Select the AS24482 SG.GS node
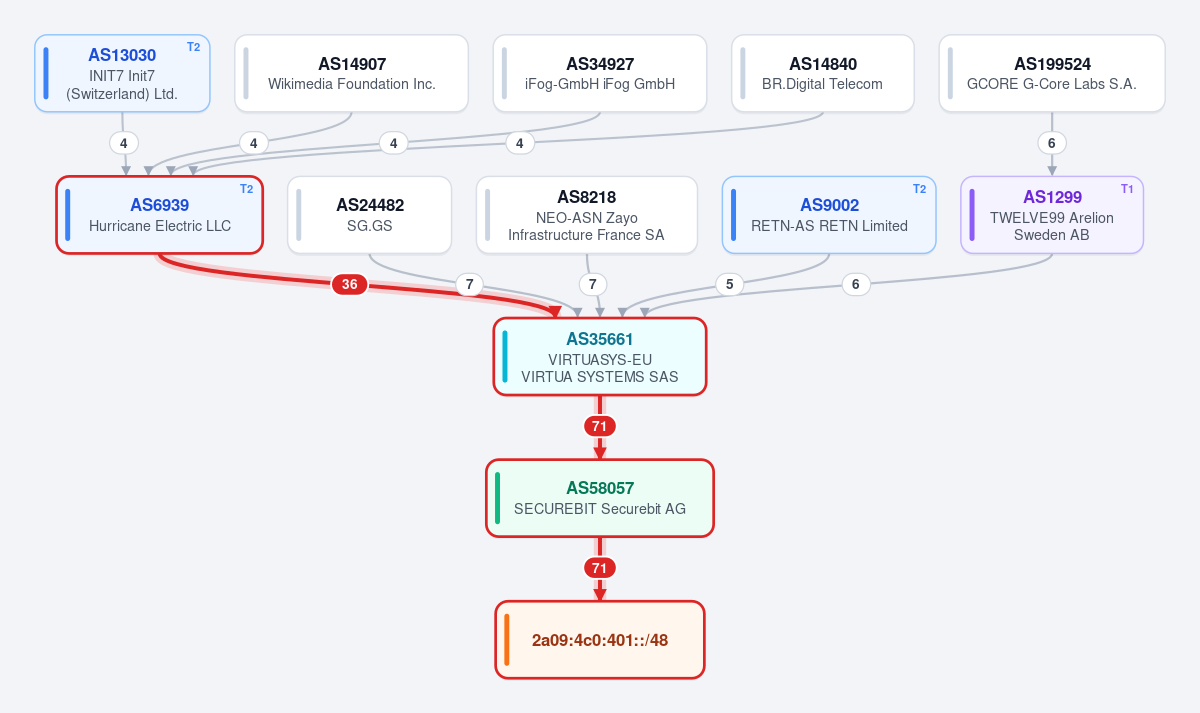This screenshot has width=1200, height=713. pyautogui.click(x=370, y=215)
